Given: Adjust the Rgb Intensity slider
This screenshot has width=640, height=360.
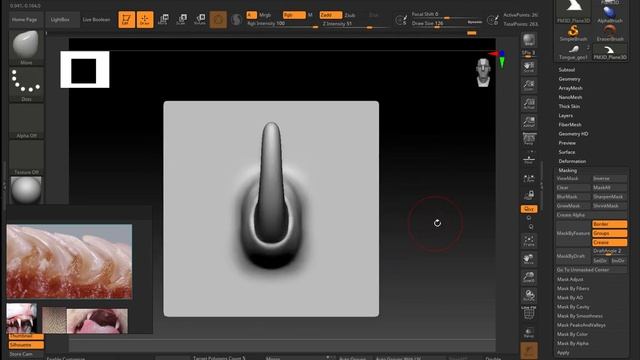Looking at the screenshot, I should (x=282, y=24).
